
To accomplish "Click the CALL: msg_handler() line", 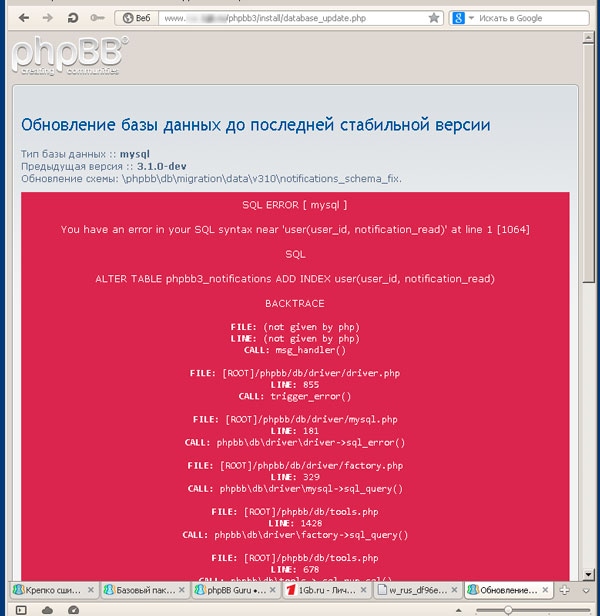I will [295, 350].
